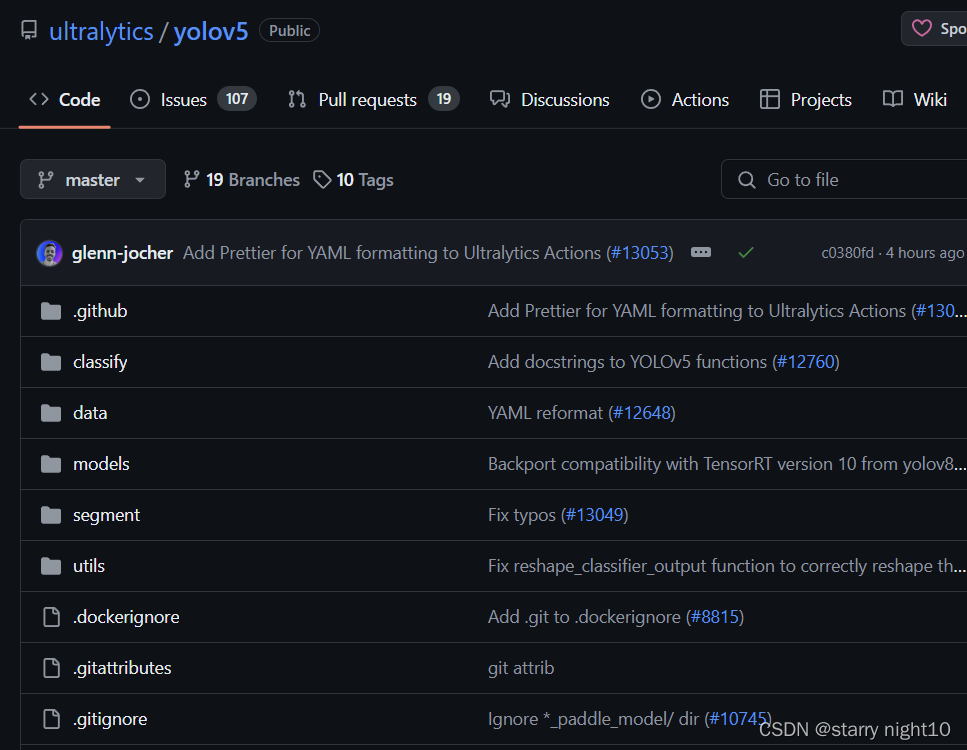The width and height of the screenshot is (967, 750).
Task: Click the green commit status checkmark
Action: pos(746,252)
